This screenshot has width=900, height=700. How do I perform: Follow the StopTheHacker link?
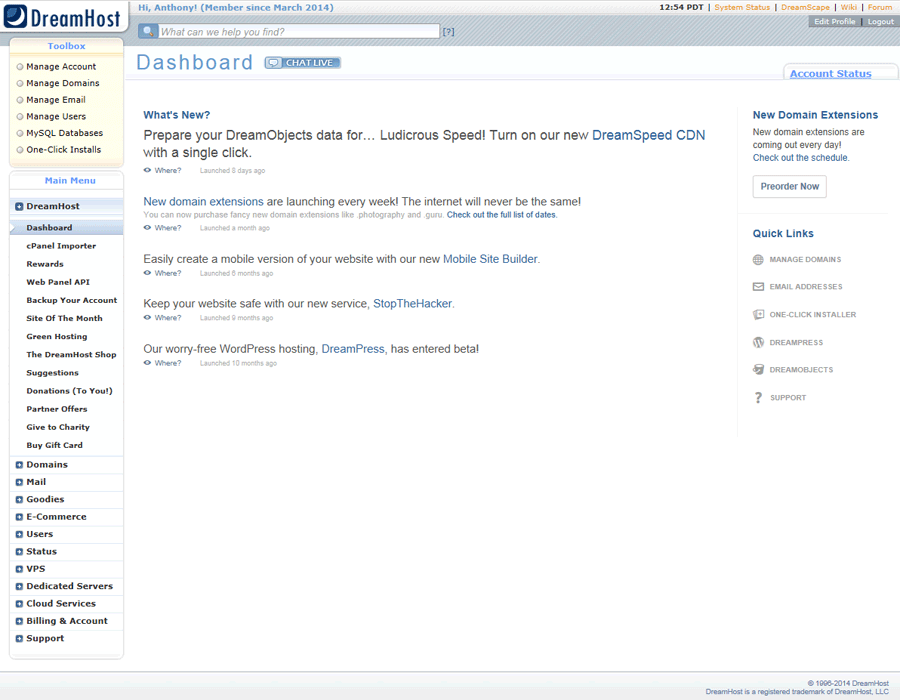tap(412, 304)
